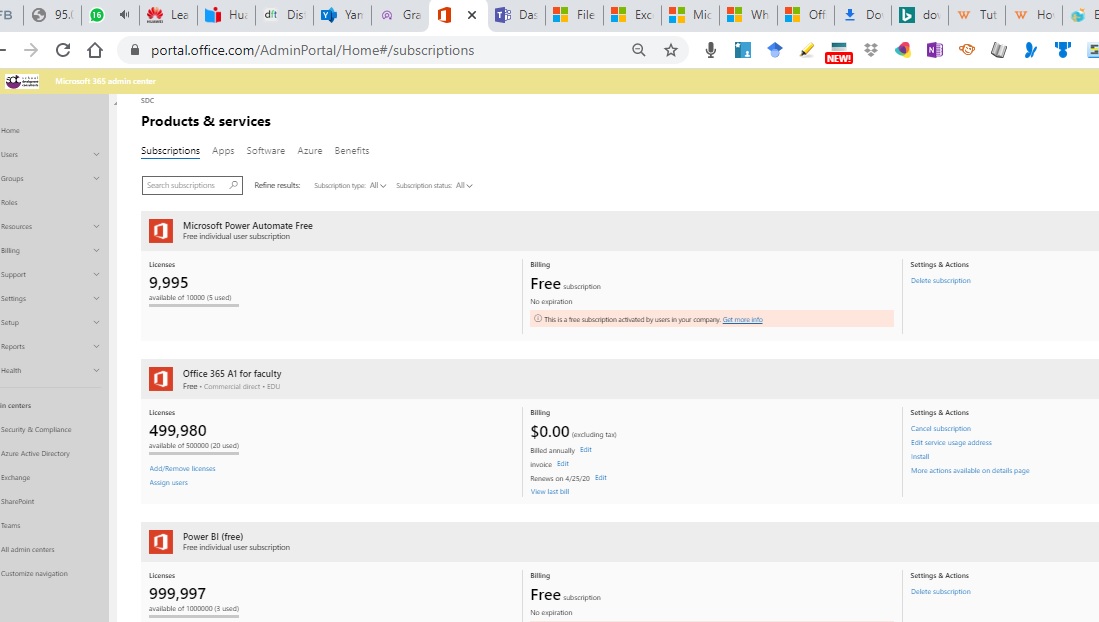Click the Office 365 A1 for faculty product icon
Viewport: 1099px width, 622px height.
click(161, 379)
